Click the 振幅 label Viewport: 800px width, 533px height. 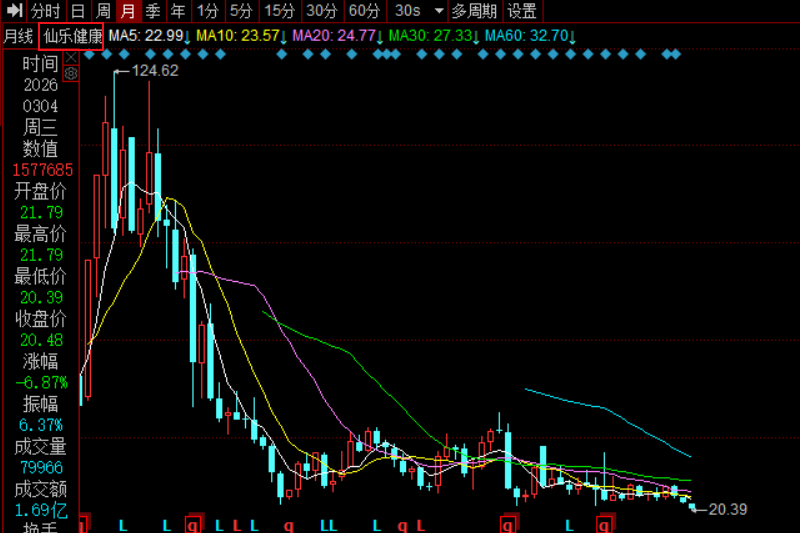(40, 404)
